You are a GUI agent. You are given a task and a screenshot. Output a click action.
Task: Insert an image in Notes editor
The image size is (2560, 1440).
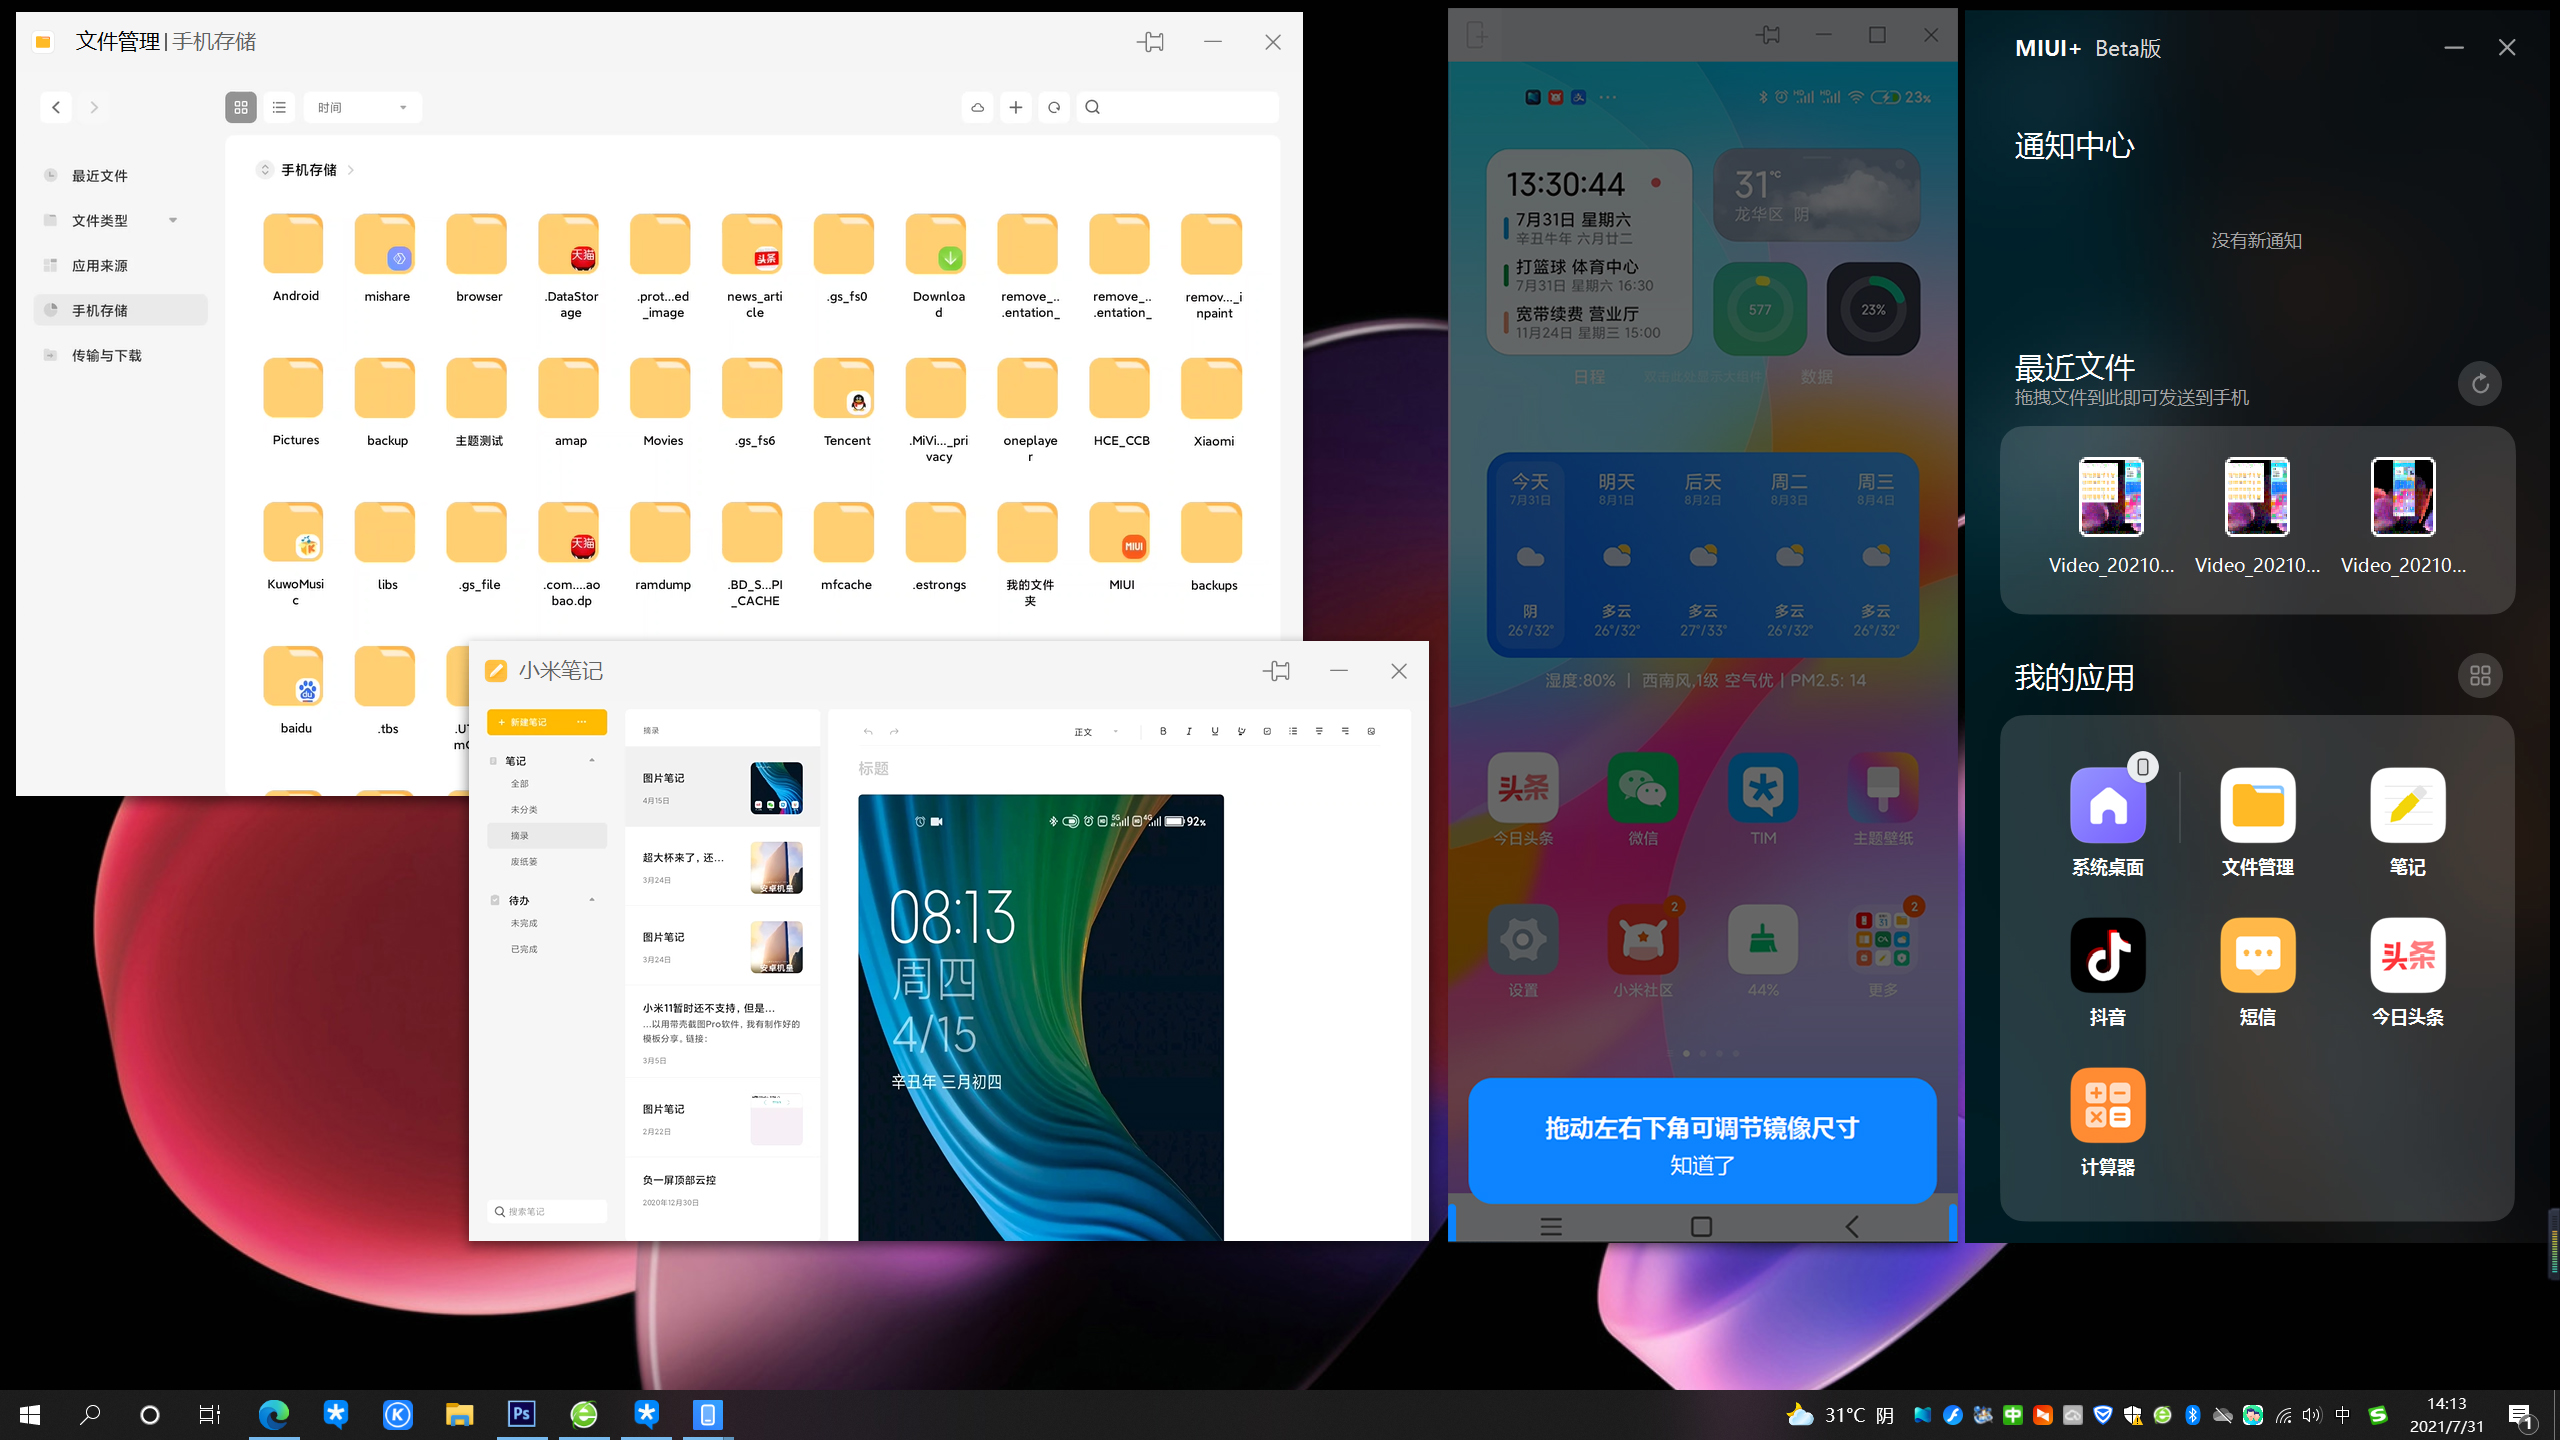click(1371, 731)
